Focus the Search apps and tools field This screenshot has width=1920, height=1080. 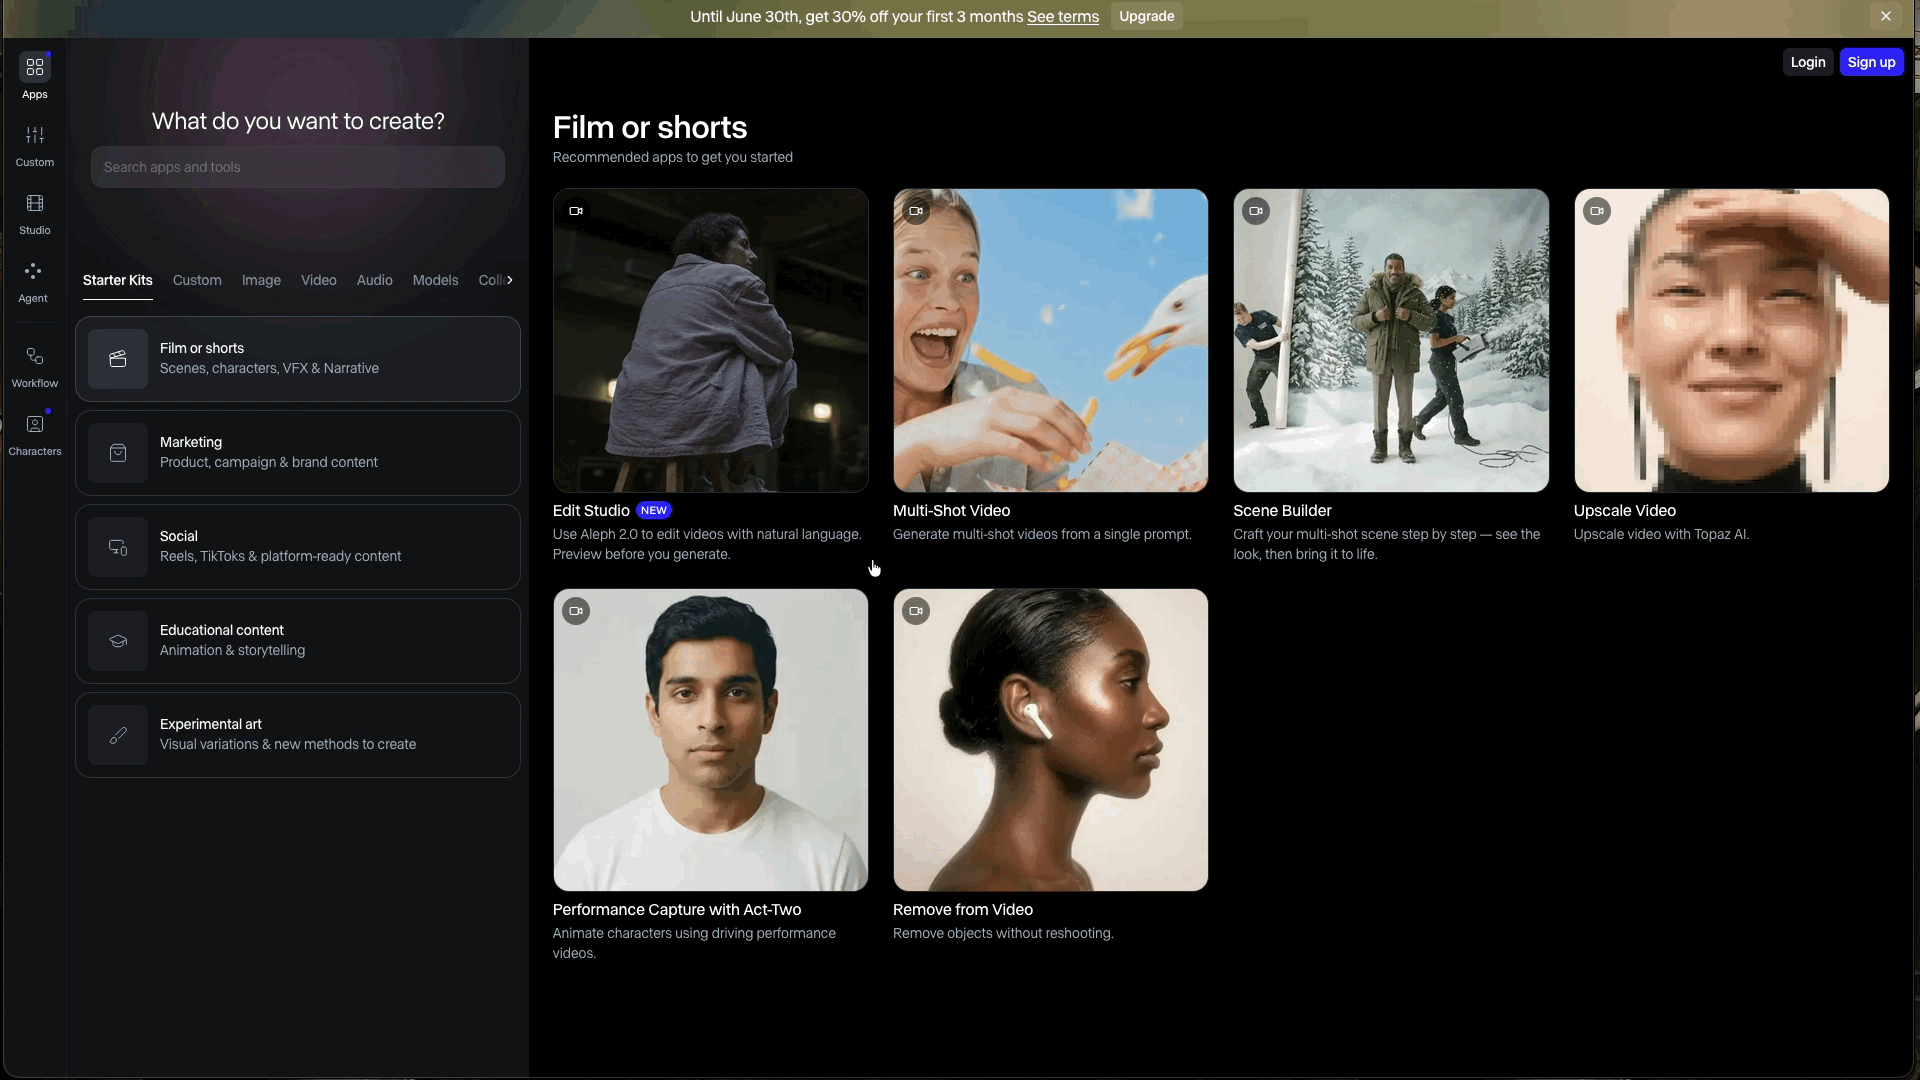298,167
